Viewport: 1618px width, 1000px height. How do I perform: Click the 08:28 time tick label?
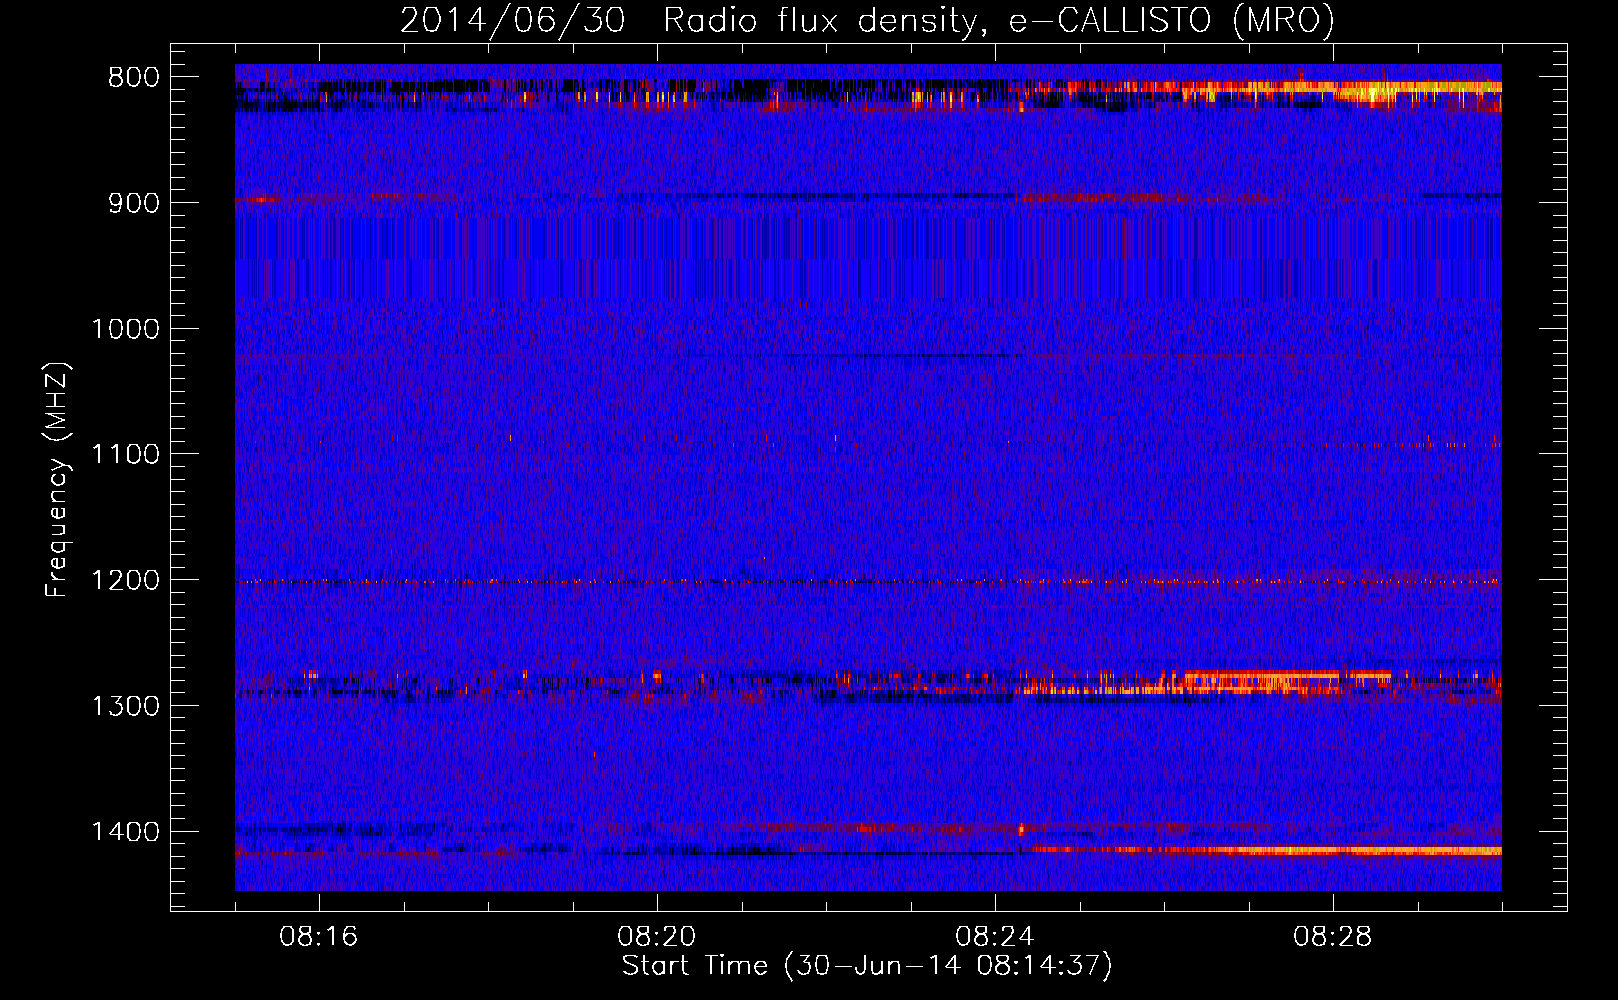tap(1333, 937)
